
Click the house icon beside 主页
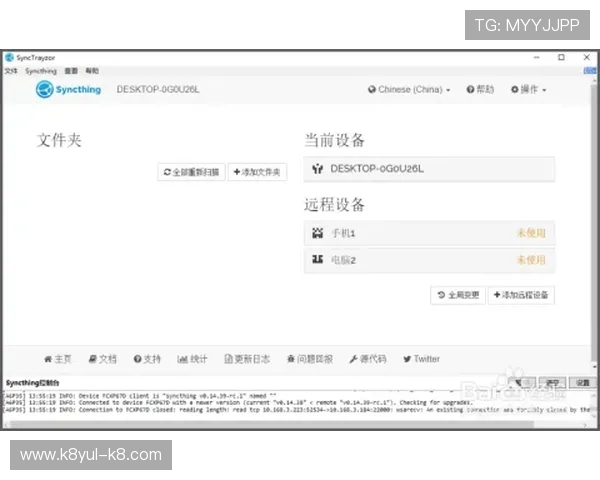coord(48,359)
